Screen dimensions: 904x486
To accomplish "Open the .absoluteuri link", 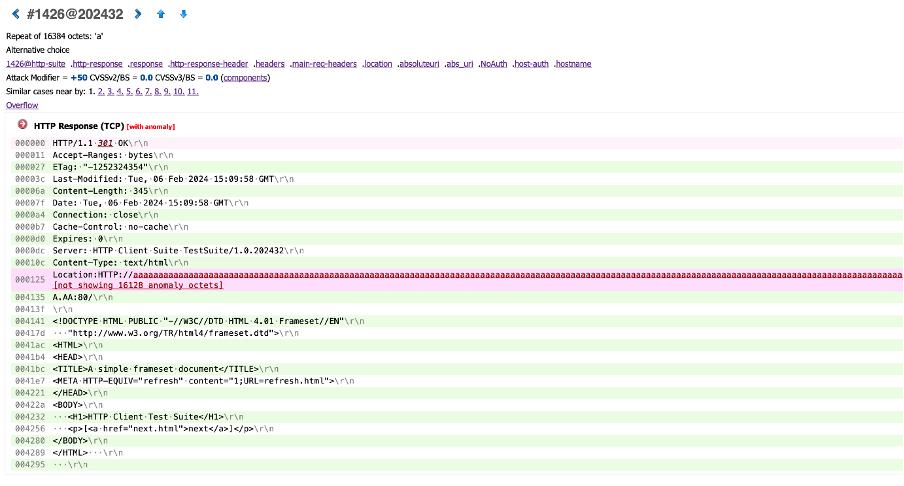I will [419, 64].
